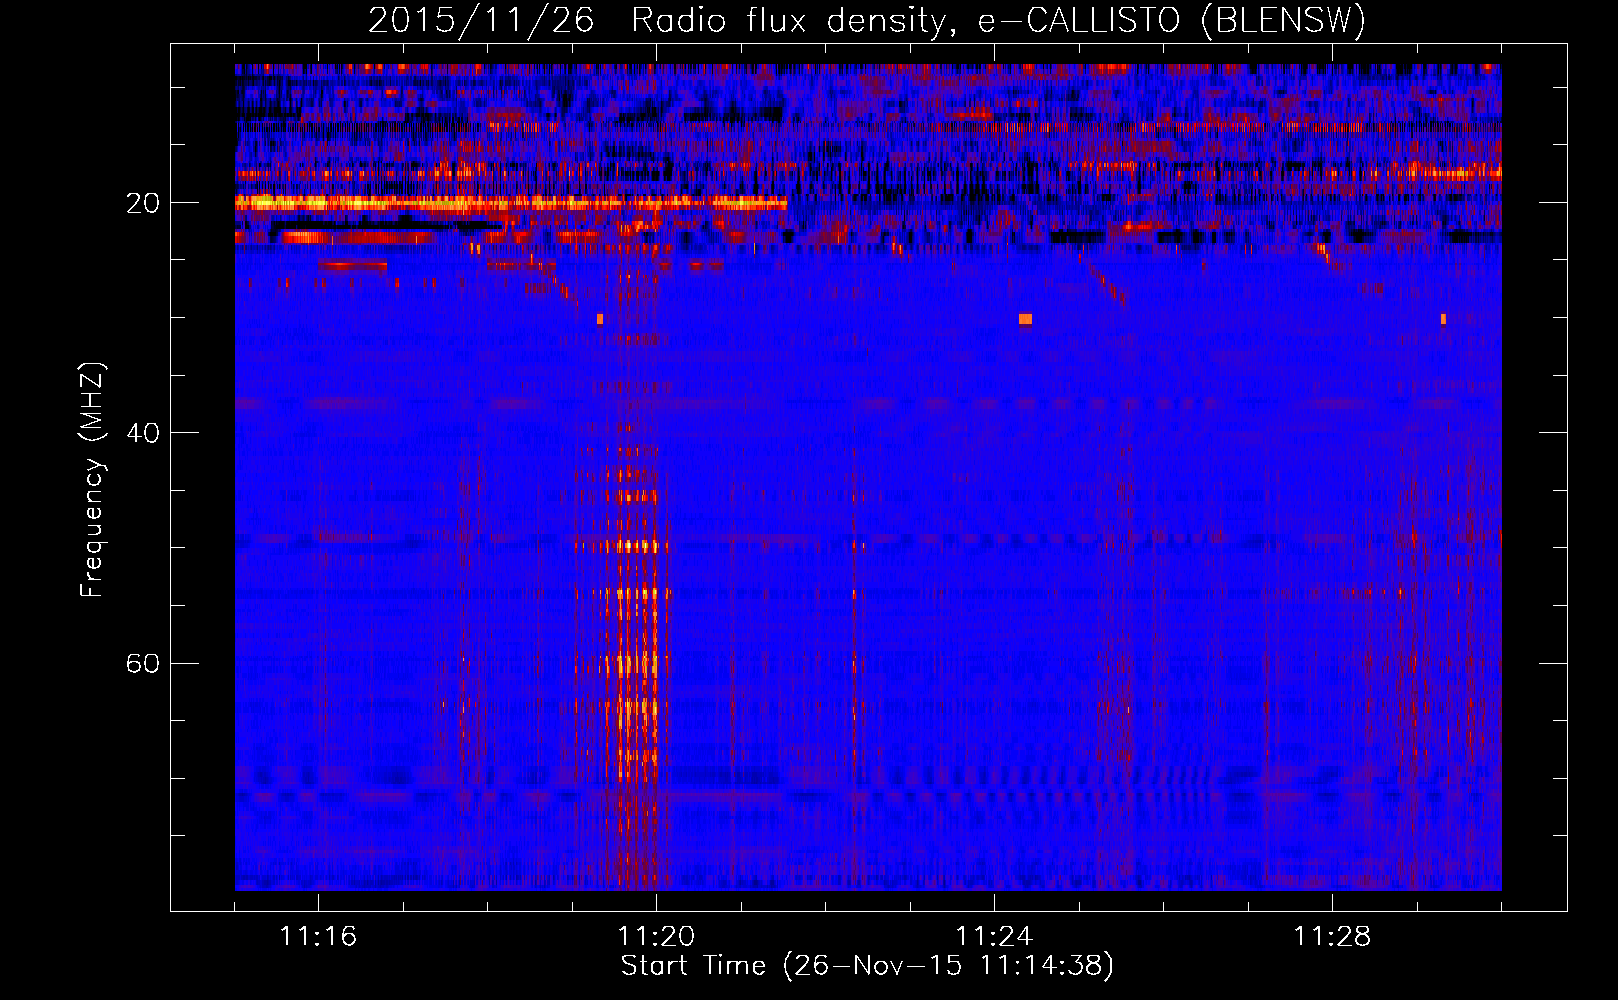Click the orange square marker near 11:24
1618x1000 pixels.
pyautogui.click(x=1025, y=319)
